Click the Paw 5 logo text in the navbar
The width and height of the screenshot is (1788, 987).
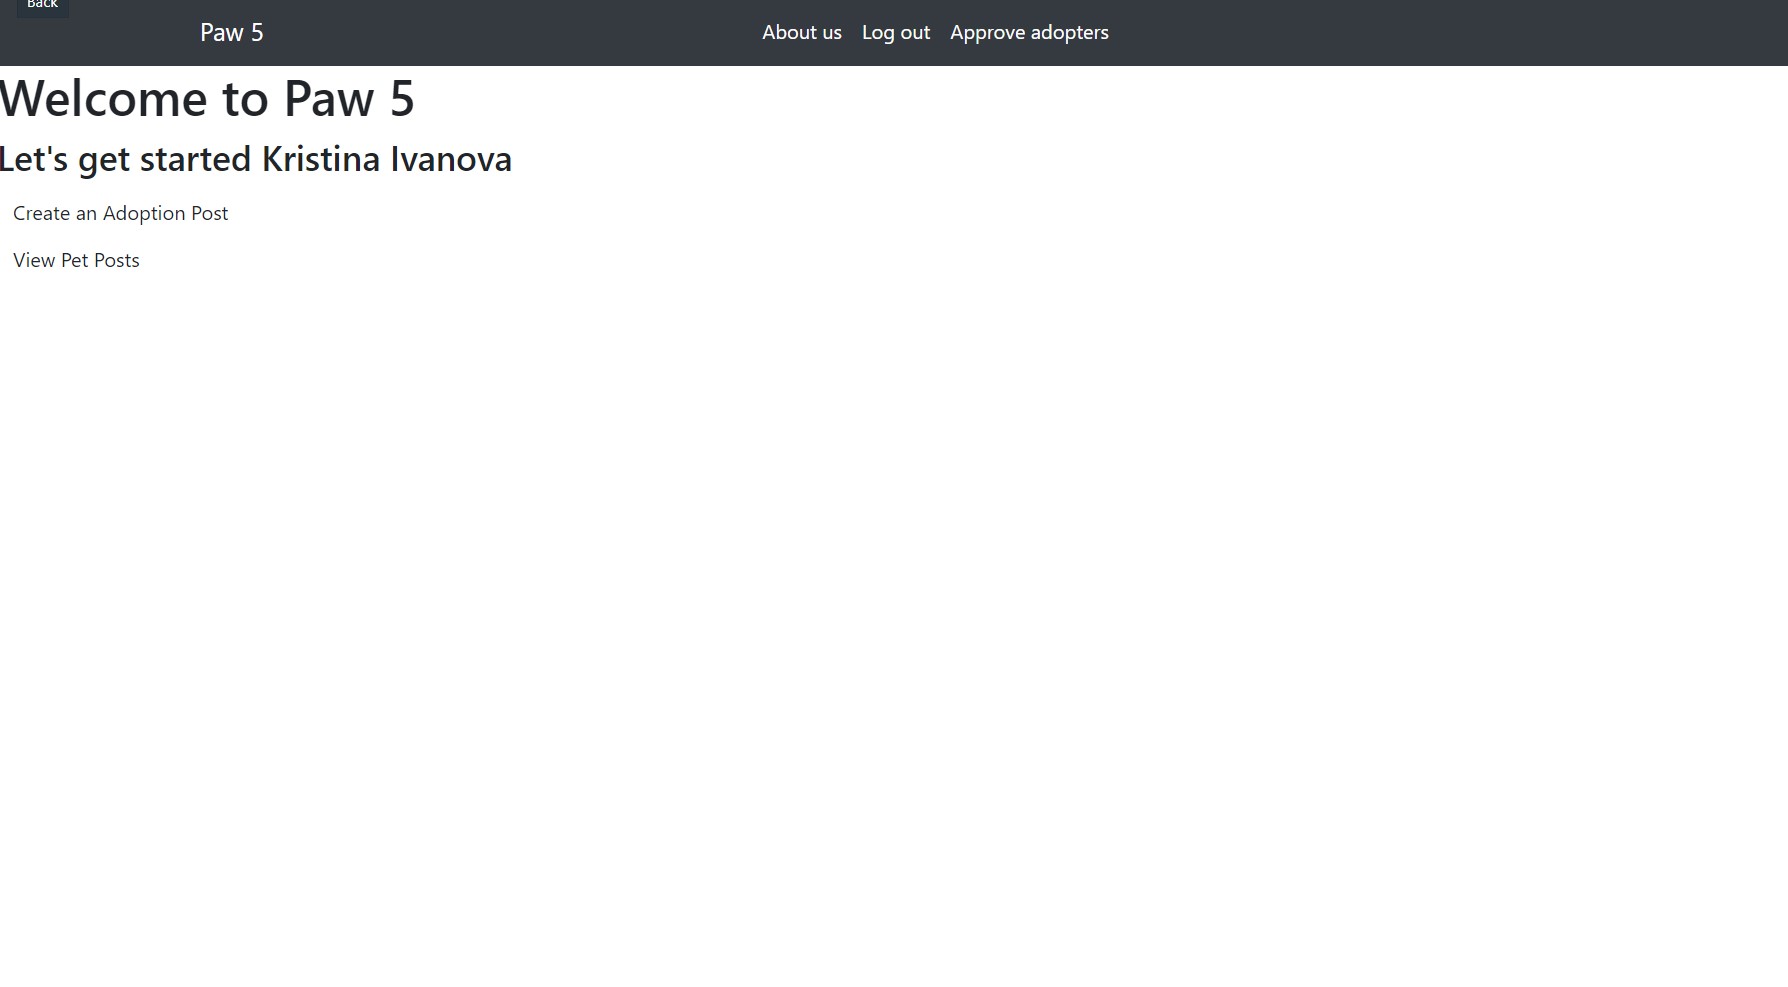(231, 33)
